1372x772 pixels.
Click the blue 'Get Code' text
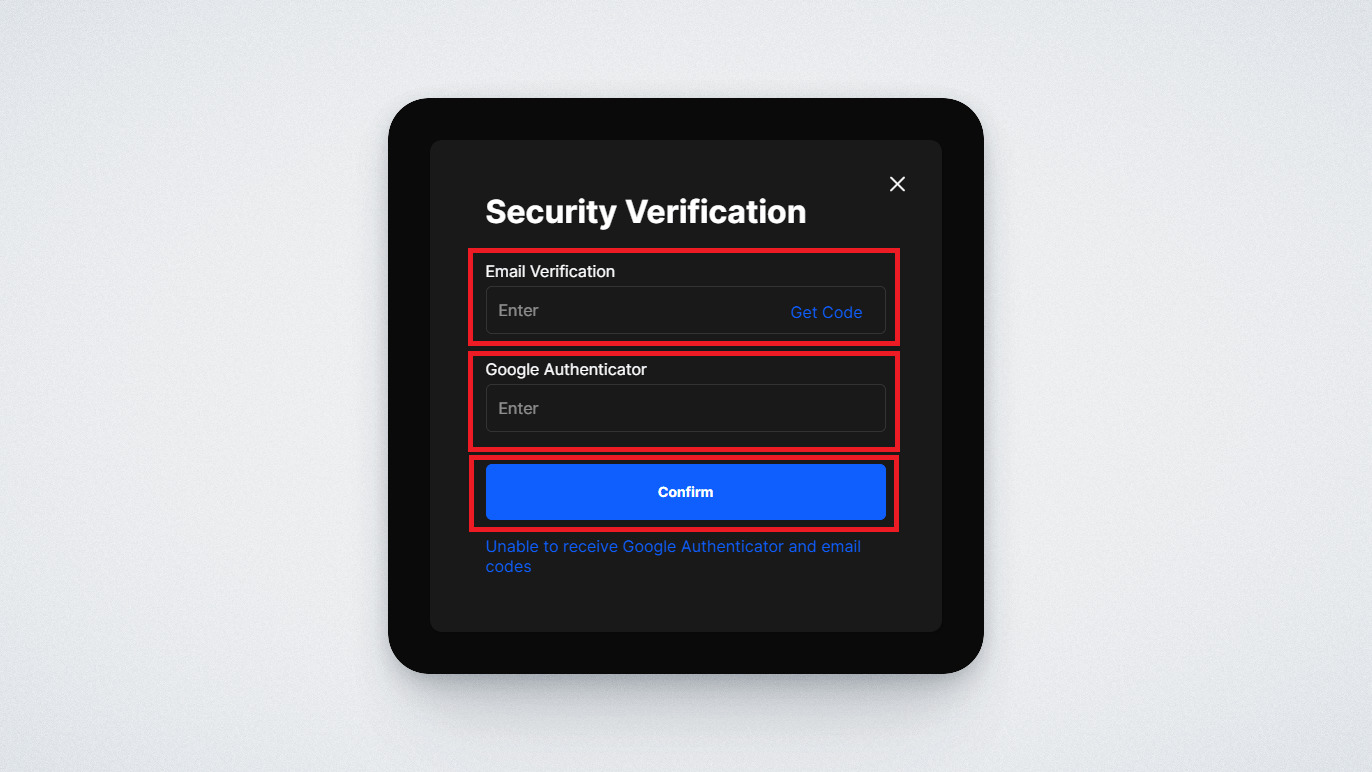click(x=826, y=312)
